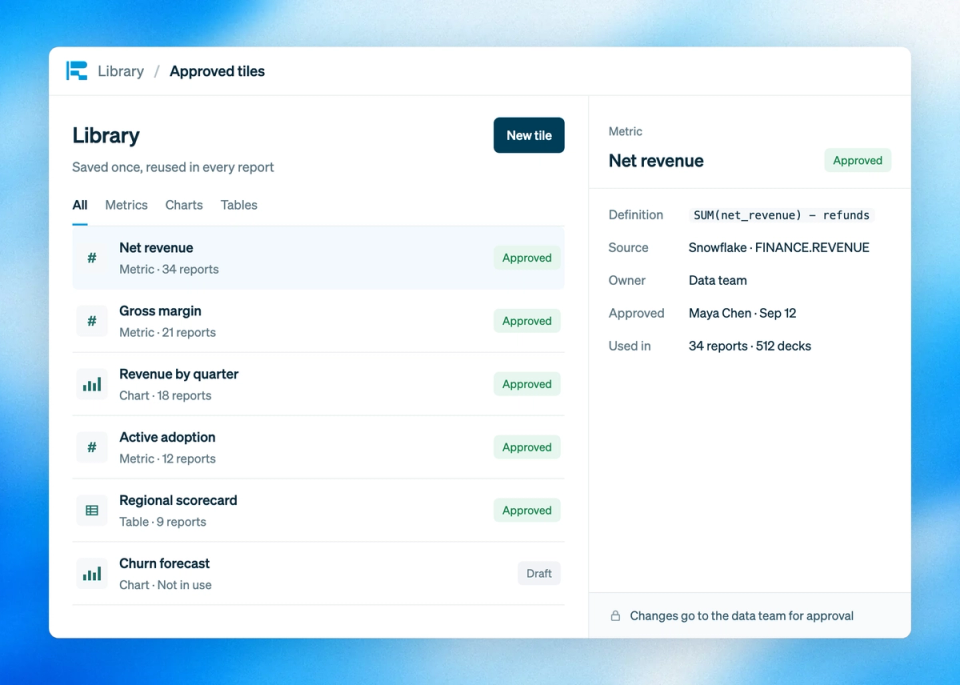This screenshot has width=960, height=685.
Task: Click the bar chart icon beside Churn forecast
Action: pos(92,574)
